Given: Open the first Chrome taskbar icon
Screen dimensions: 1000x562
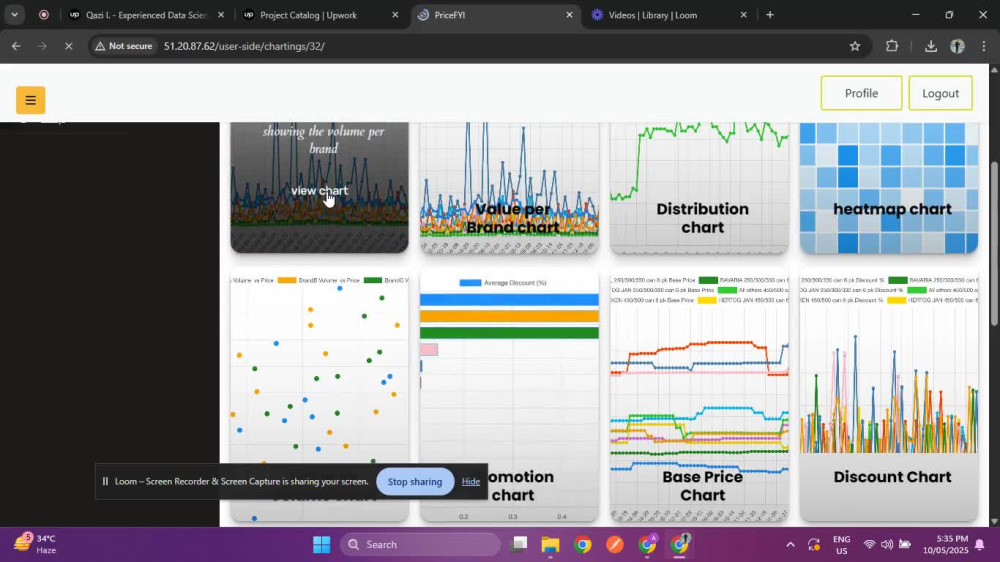Looking at the screenshot, I should pyautogui.click(x=582, y=544).
